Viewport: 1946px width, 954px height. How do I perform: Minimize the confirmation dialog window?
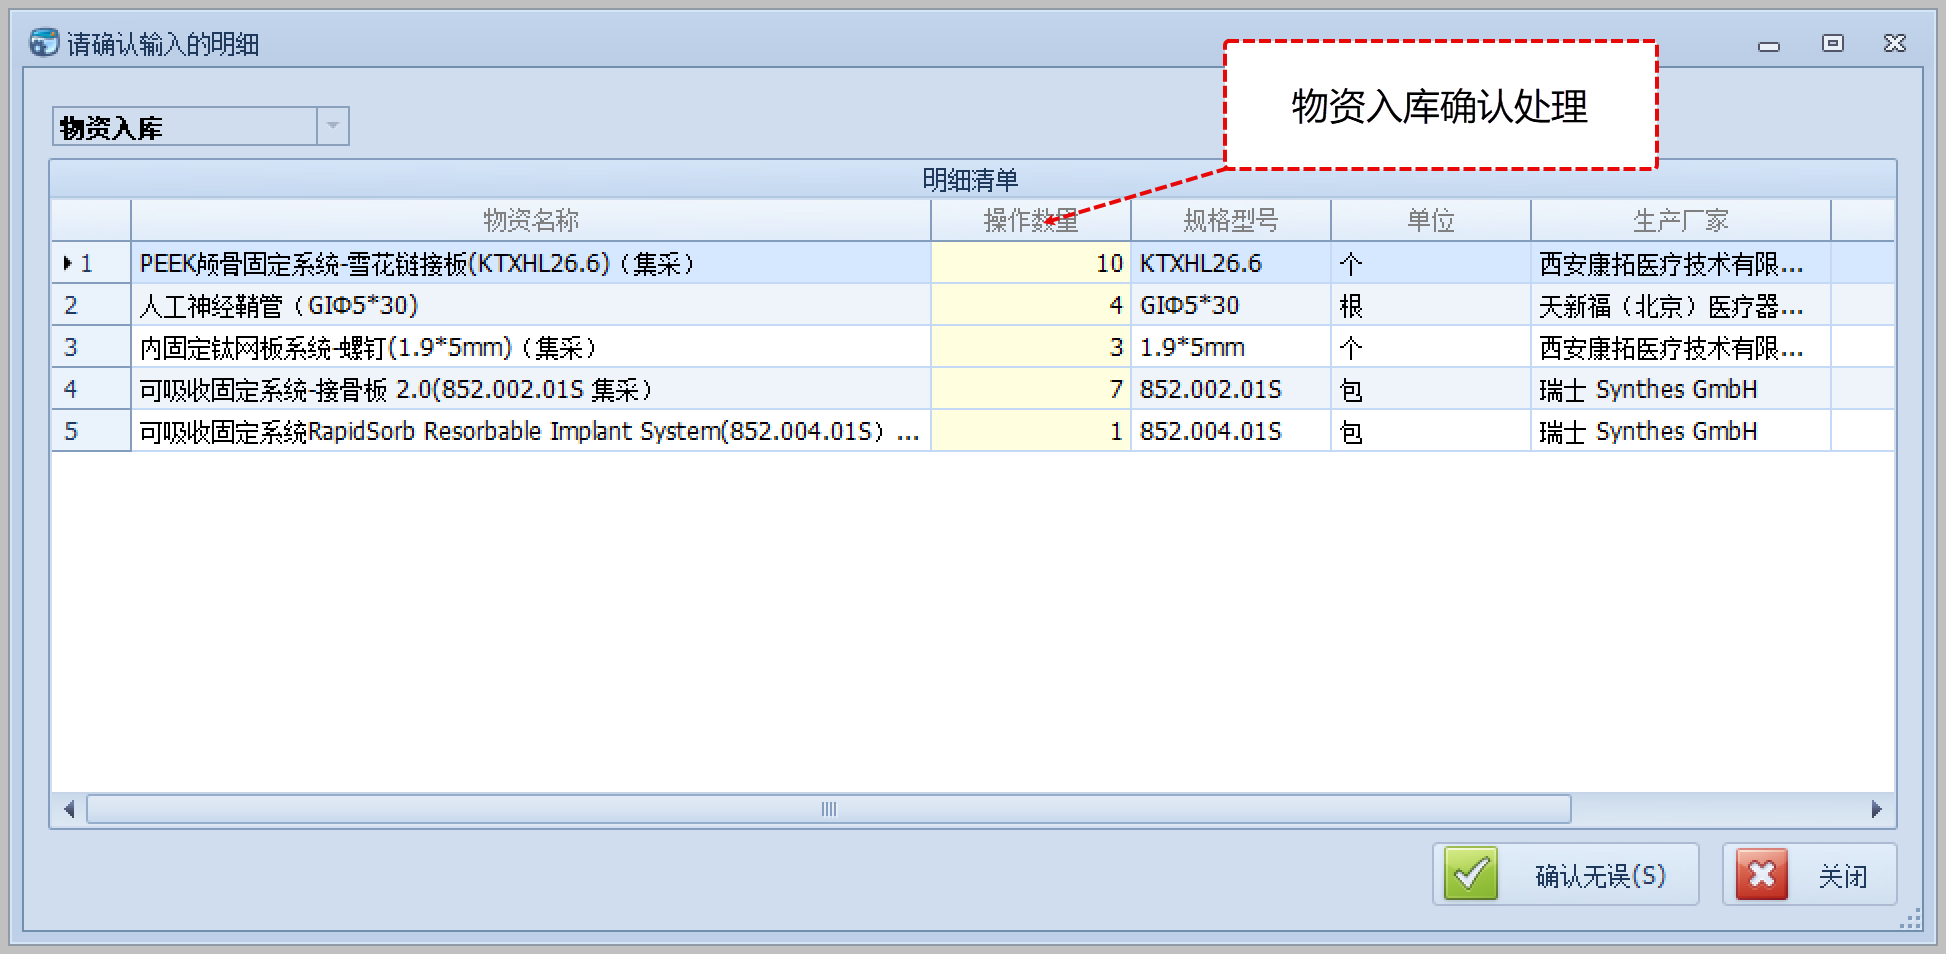[x=1769, y=45]
